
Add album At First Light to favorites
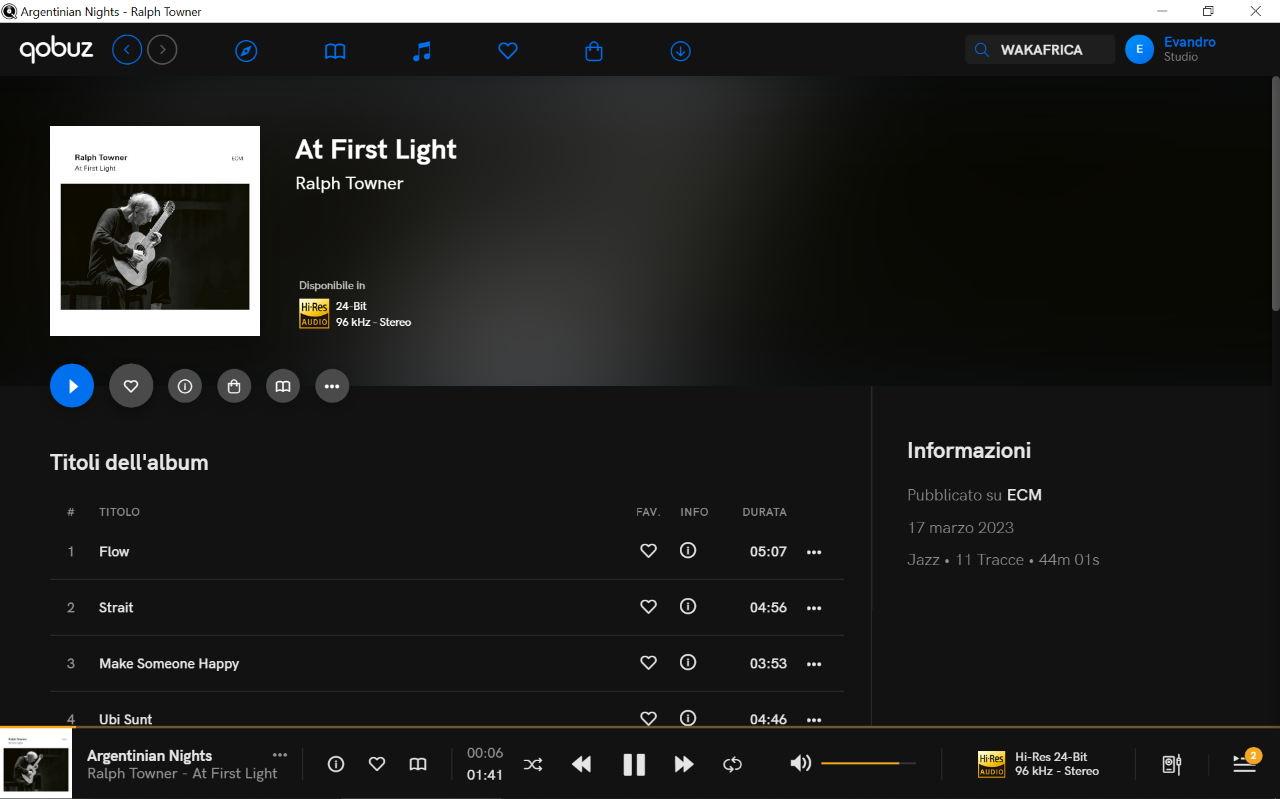coord(131,386)
